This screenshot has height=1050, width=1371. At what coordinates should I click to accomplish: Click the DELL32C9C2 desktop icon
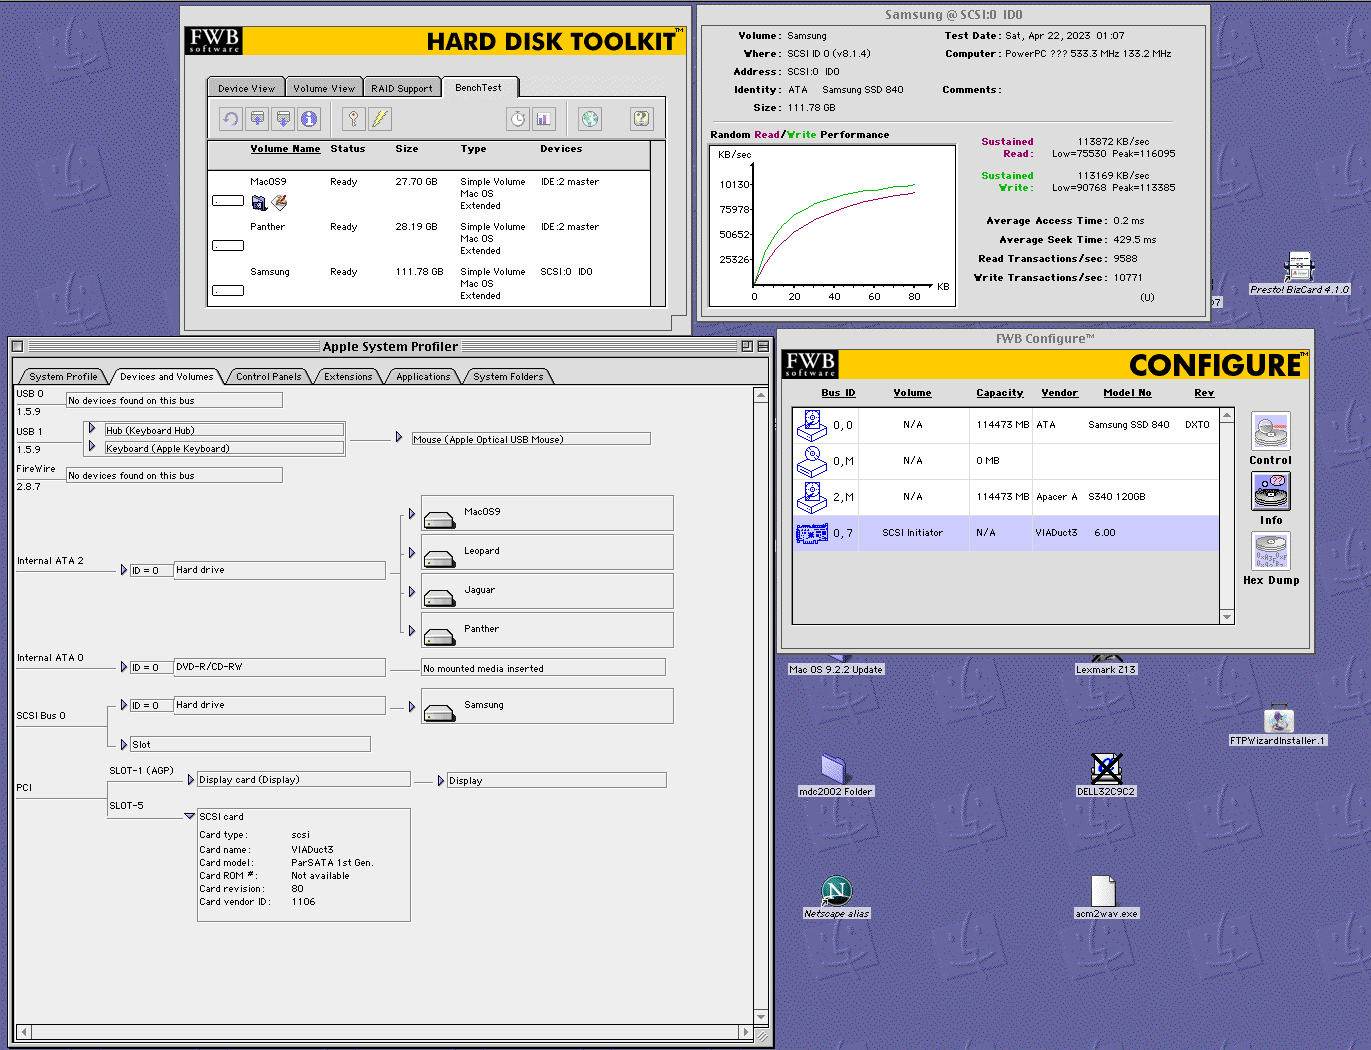1106,768
